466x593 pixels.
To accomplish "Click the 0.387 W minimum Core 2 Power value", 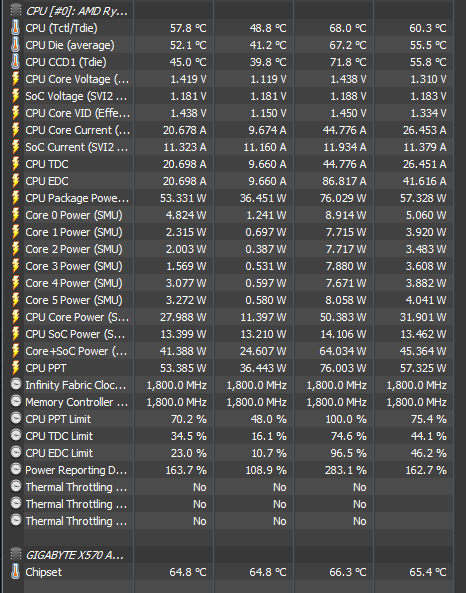I will pos(266,249).
